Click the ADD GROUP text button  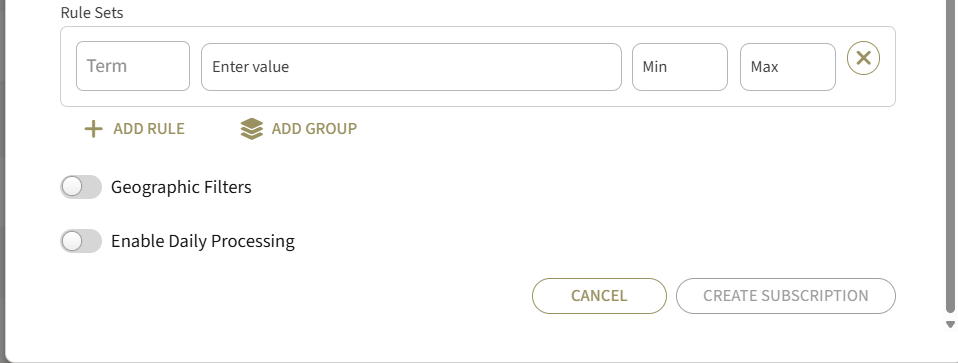[314, 129]
